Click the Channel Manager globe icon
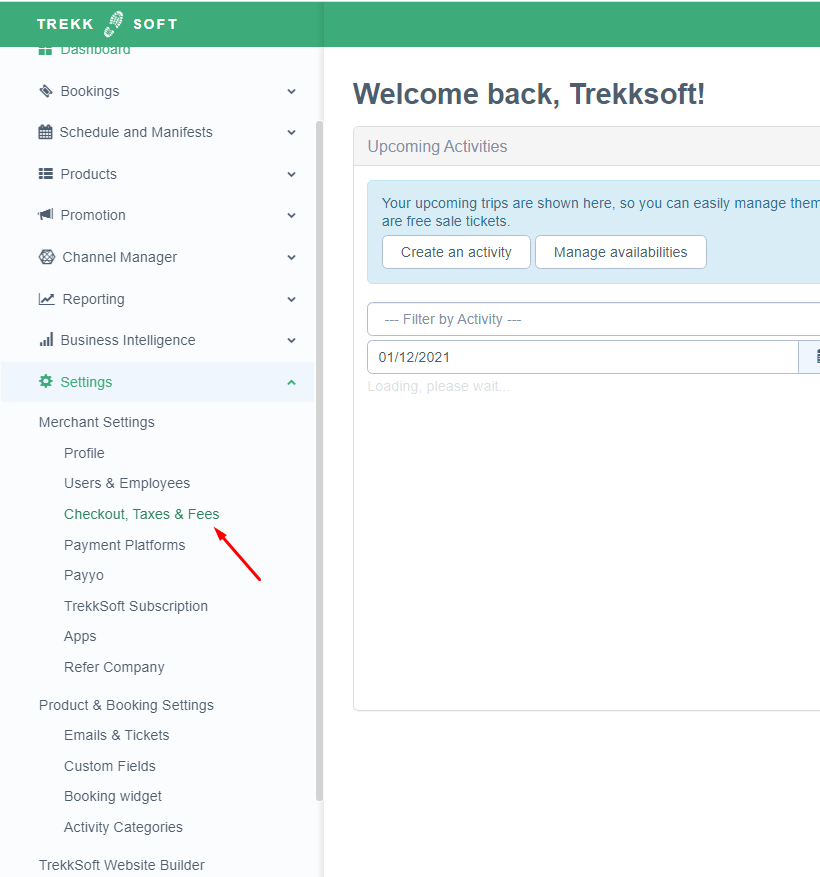Image resolution: width=820 pixels, height=877 pixels. pos(47,257)
